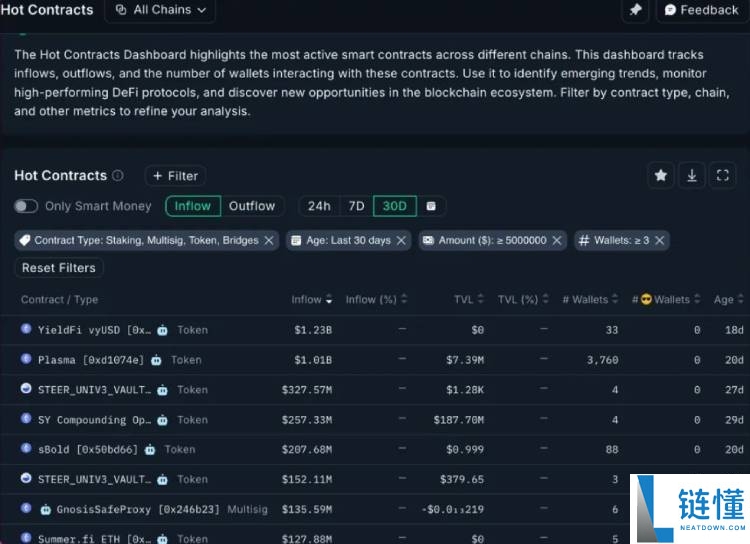Viewport: 750px width, 544px height.
Task: Open the Feedback button
Action: tap(701, 10)
